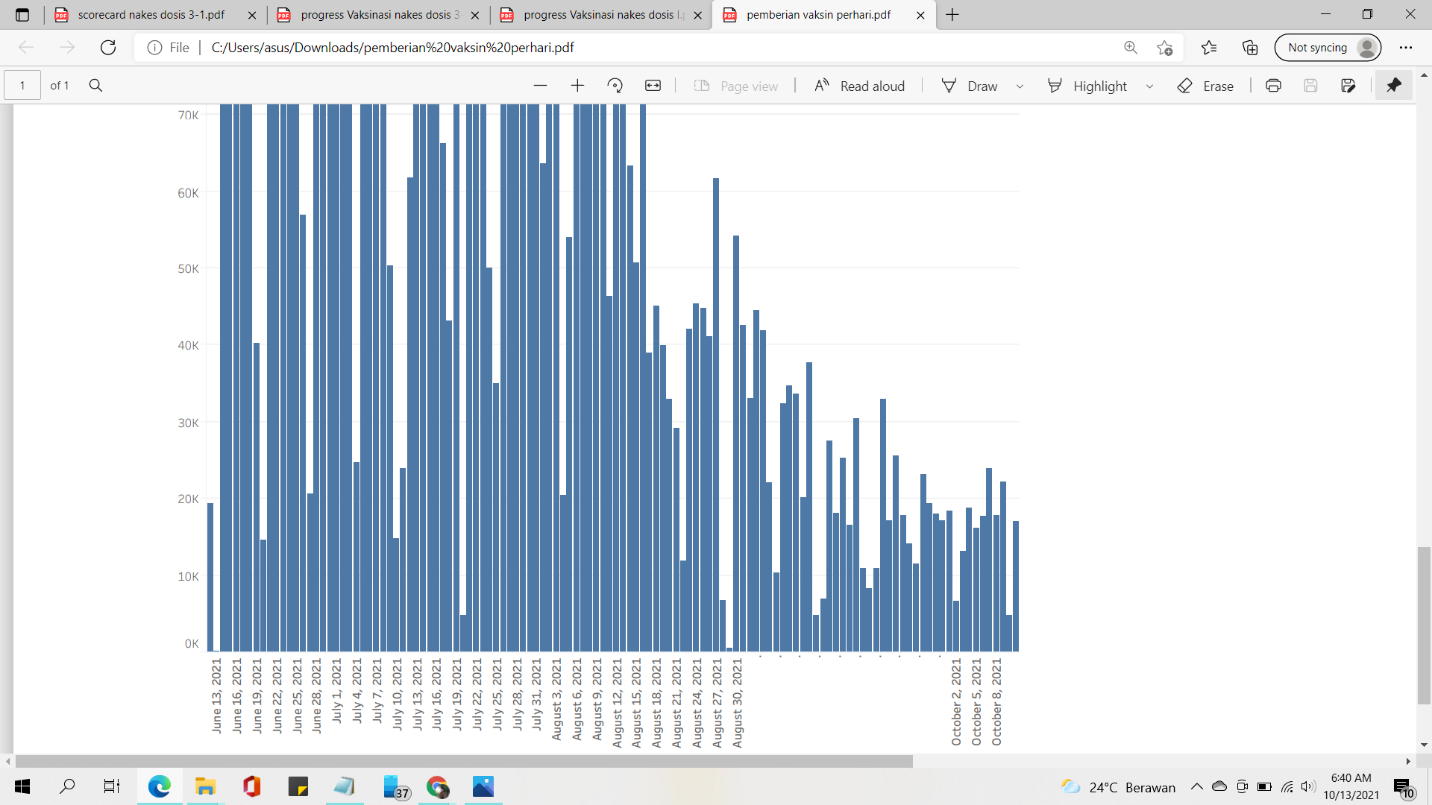Screen dimensions: 1432x805
Task: Click the page number input field
Action: coord(23,86)
